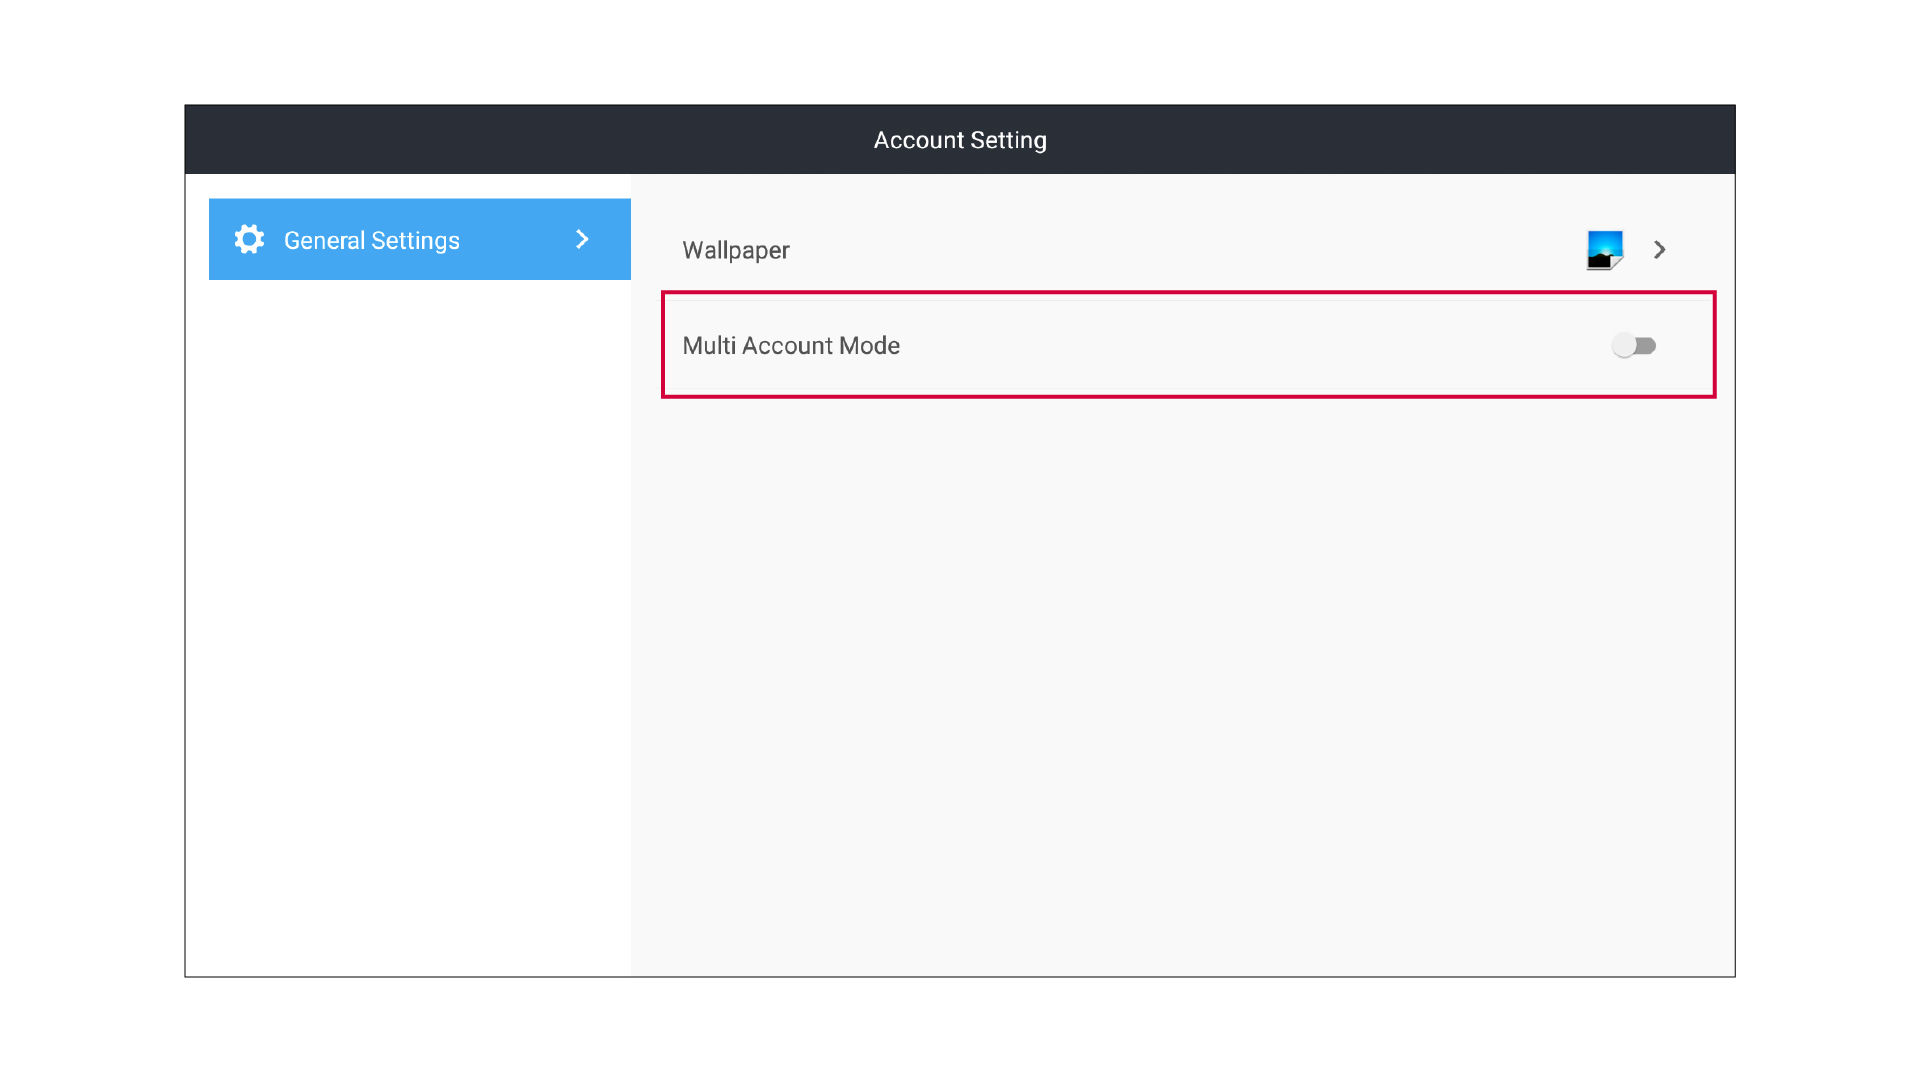This screenshot has height=1081, width=1921.
Task: Toggle the Multi Account Mode switch
Action: coord(1633,345)
